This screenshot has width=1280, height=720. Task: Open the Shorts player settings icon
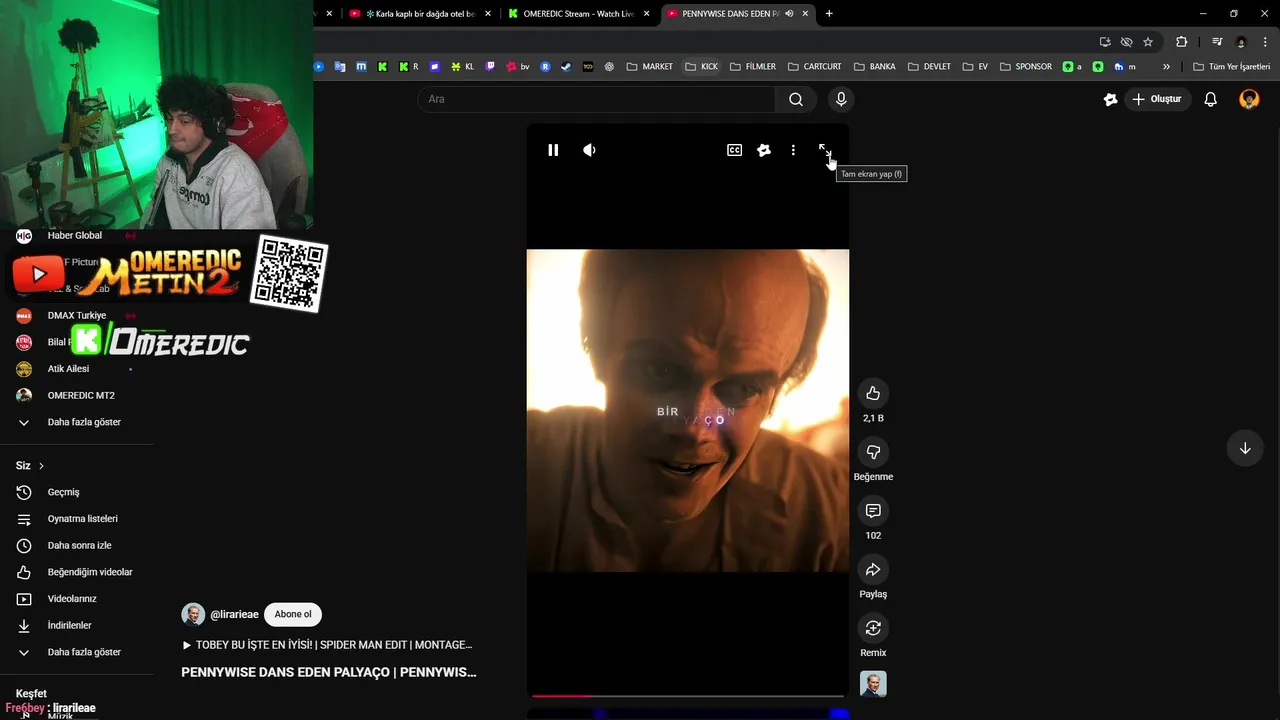[764, 150]
